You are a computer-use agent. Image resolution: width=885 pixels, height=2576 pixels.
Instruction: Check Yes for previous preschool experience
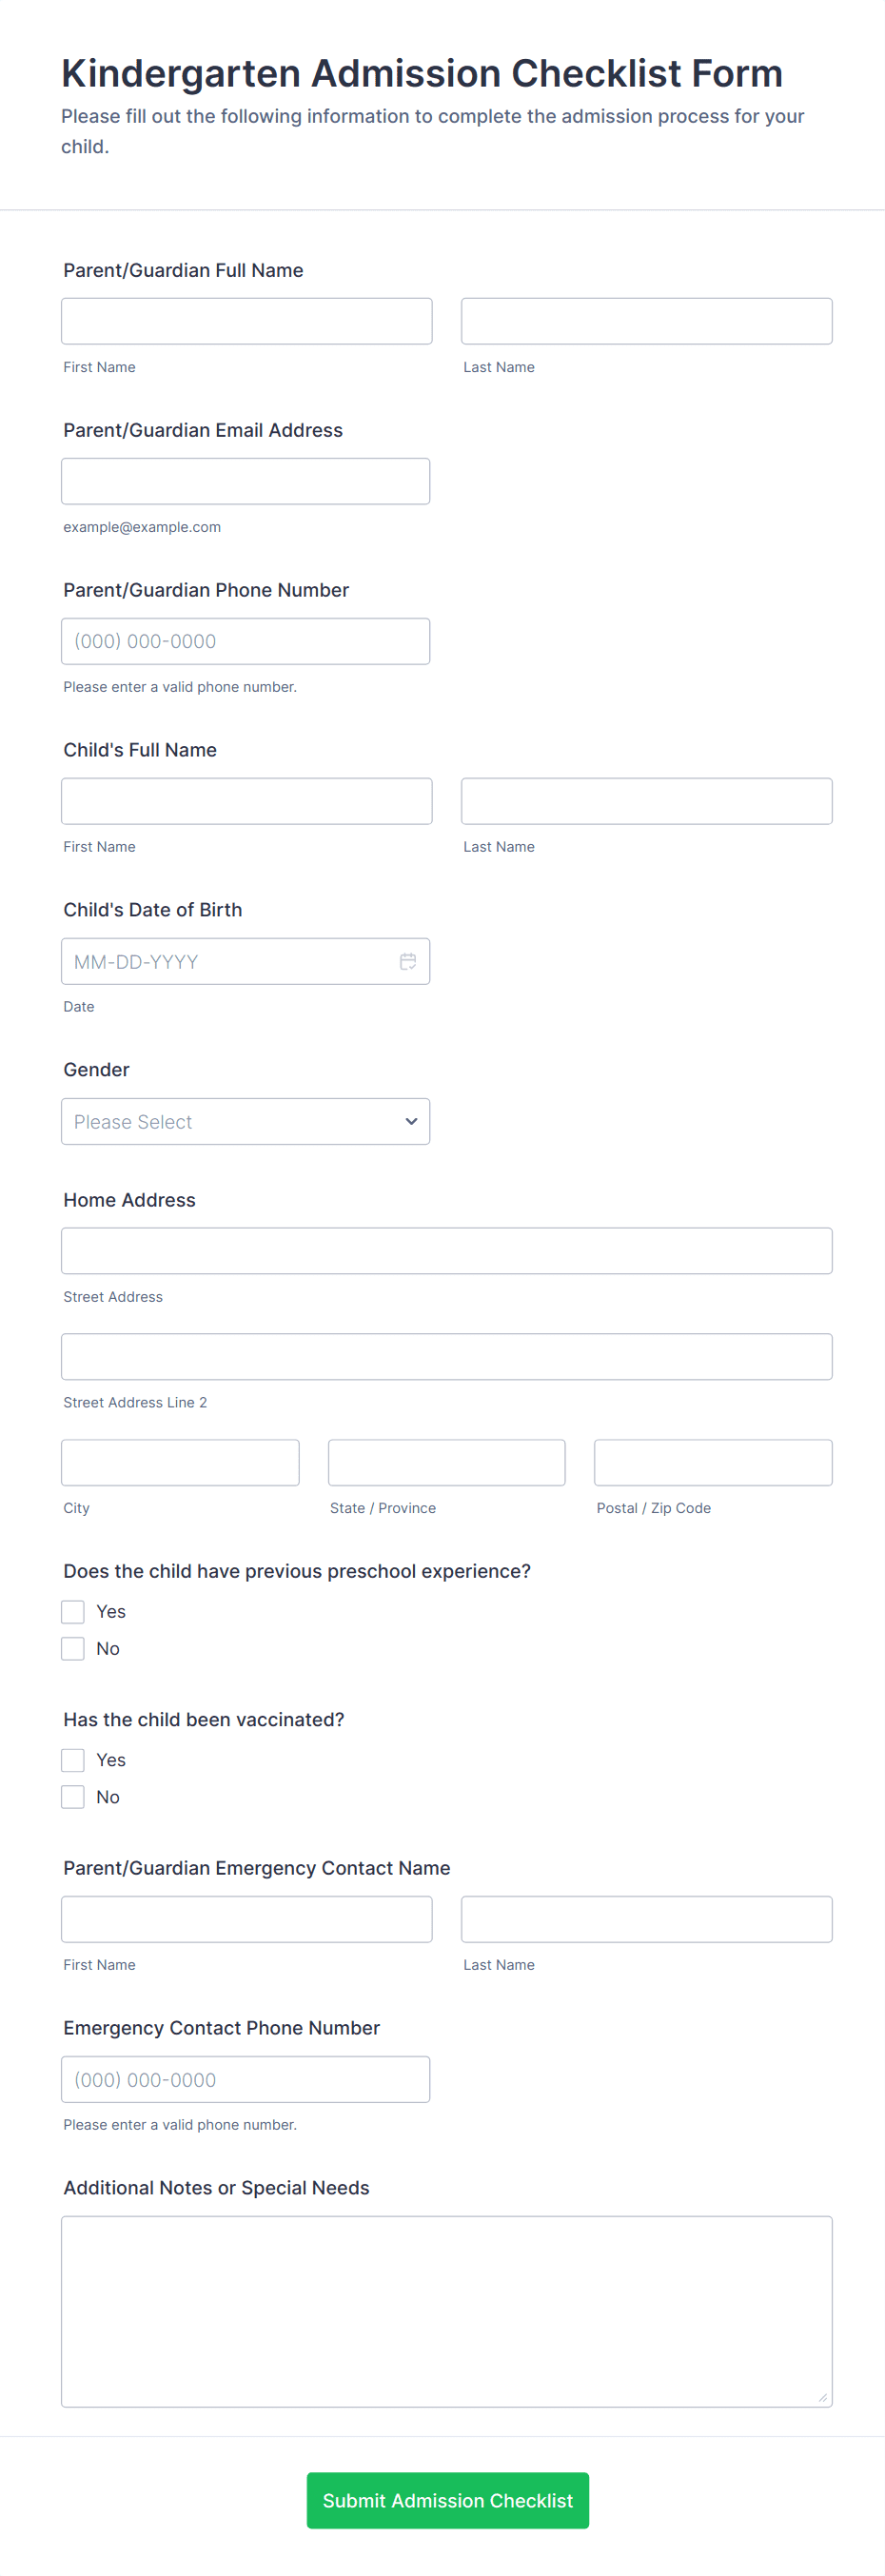[x=73, y=1611]
